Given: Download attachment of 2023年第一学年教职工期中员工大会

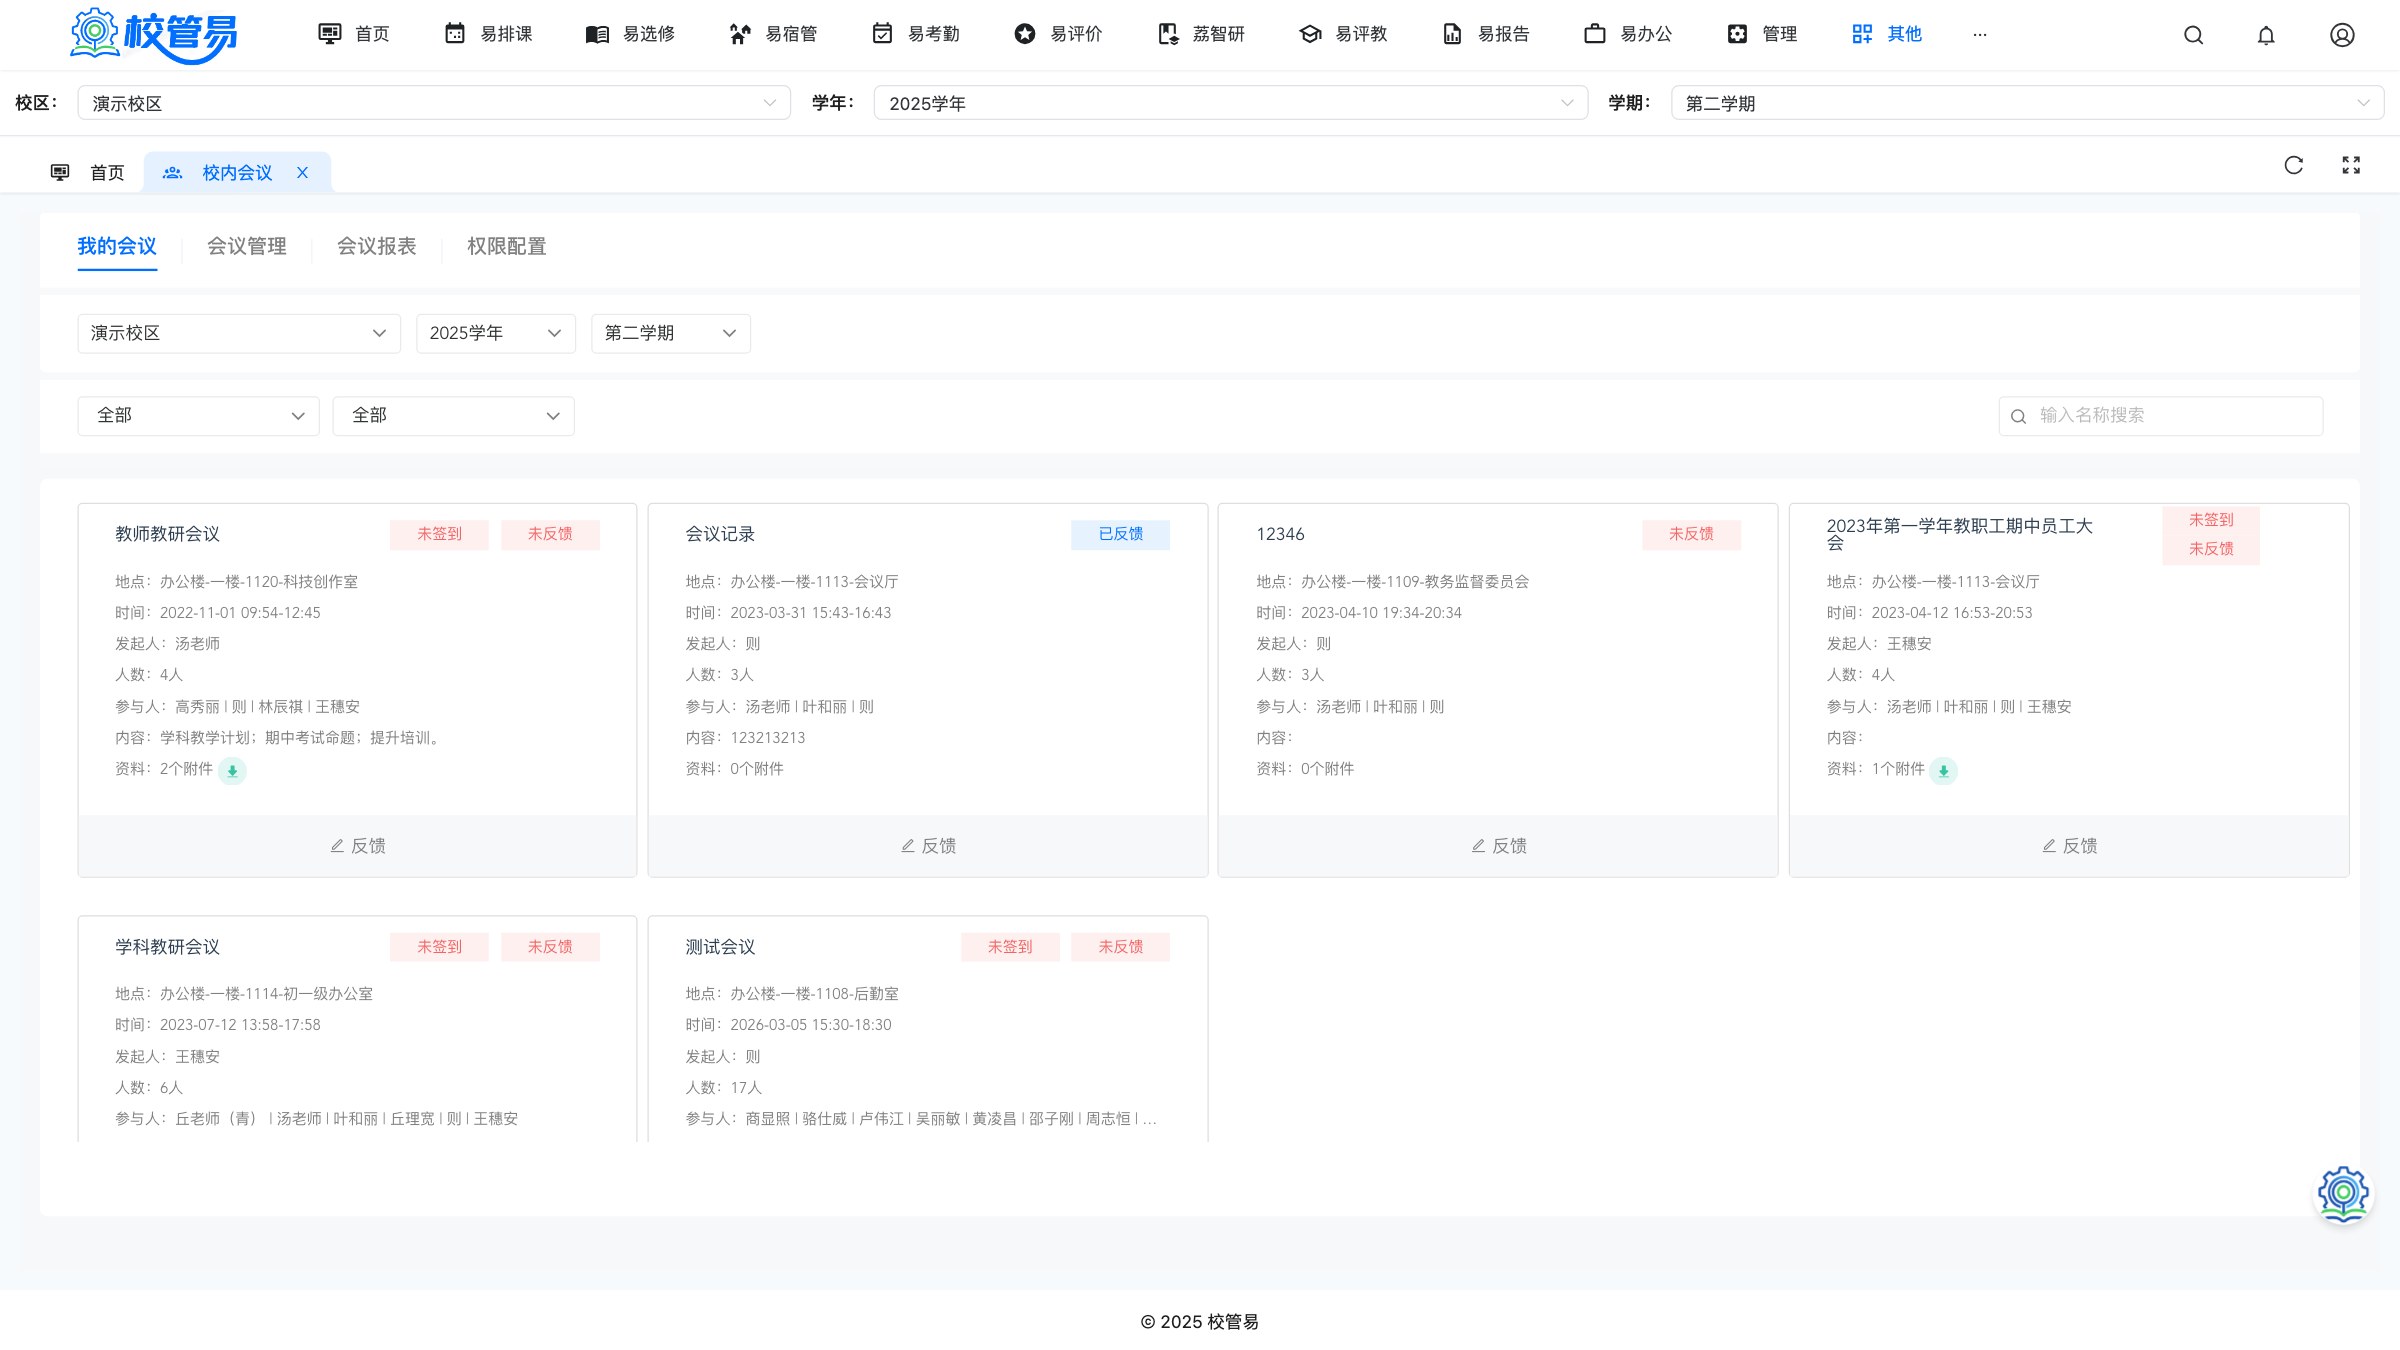Looking at the screenshot, I should point(1943,770).
